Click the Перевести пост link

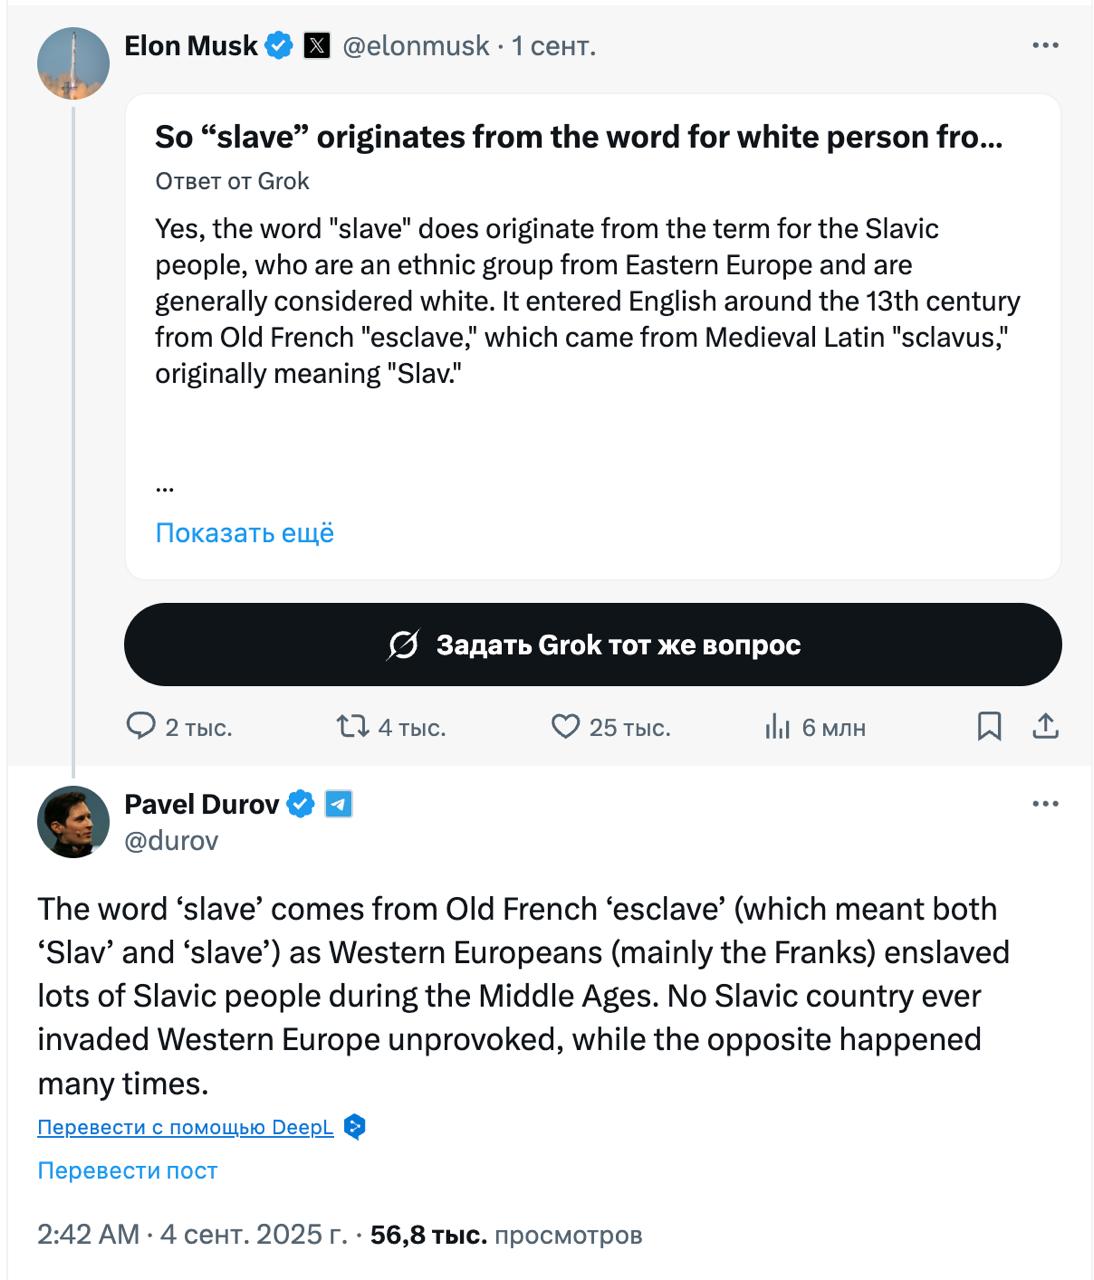click(127, 1170)
